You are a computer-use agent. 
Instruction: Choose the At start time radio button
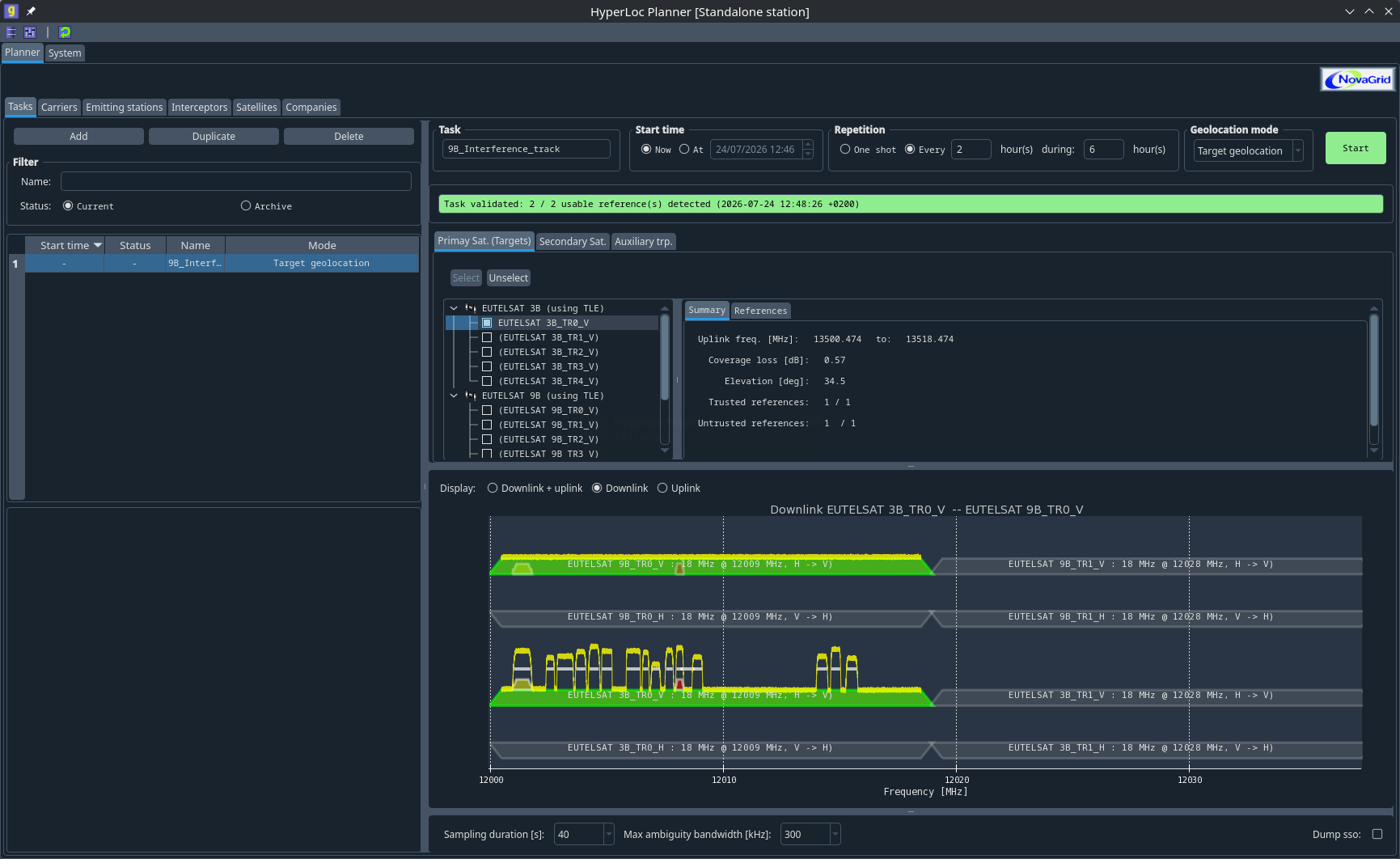(684, 149)
